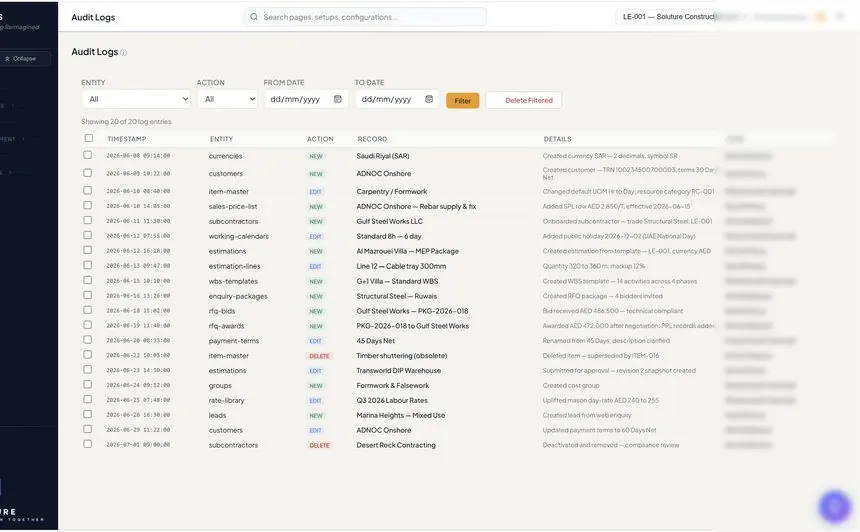Click the EDIT badge on Q3 2026 Labour Rates row
Image resolution: width=860 pixels, height=532 pixels.
315,401
